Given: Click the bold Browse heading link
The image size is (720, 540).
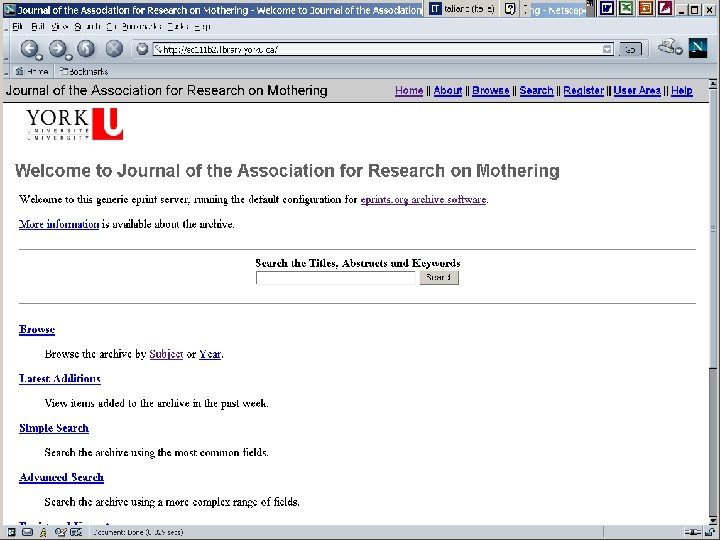Looking at the screenshot, I should coord(37,329).
